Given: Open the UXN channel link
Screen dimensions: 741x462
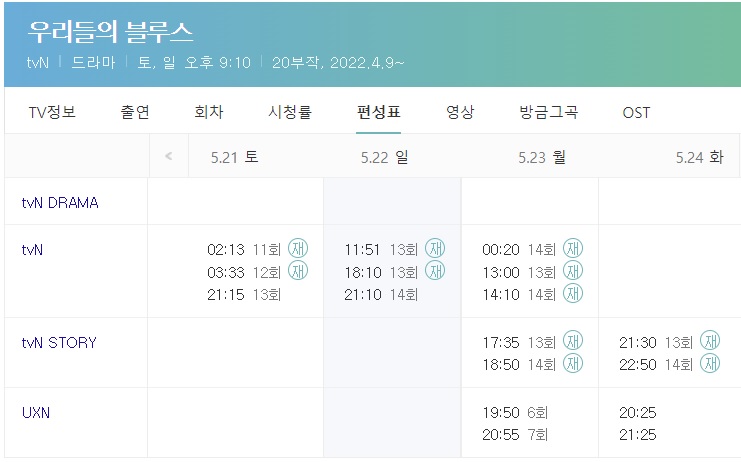Looking at the screenshot, I should coord(36,412).
